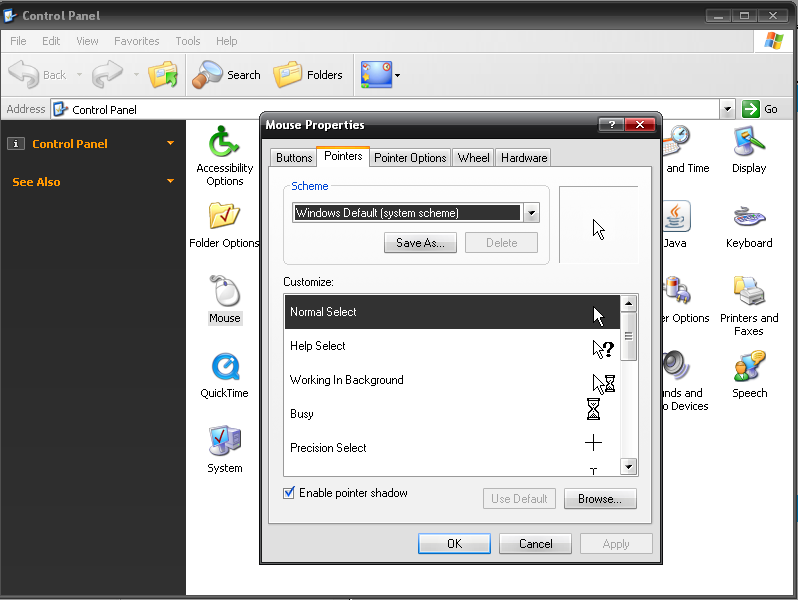798x600 pixels.
Task: Open the Views button dropdown arrow
Action: coord(397,75)
